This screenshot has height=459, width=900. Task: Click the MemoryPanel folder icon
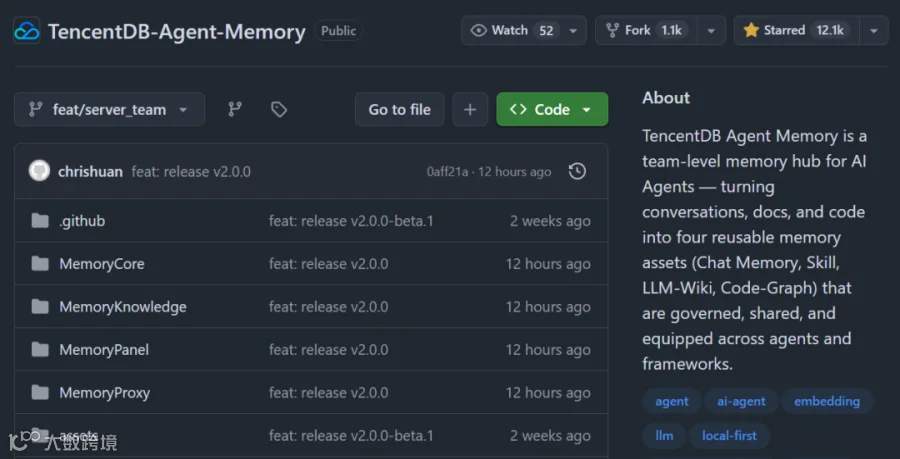pos(40,350)
